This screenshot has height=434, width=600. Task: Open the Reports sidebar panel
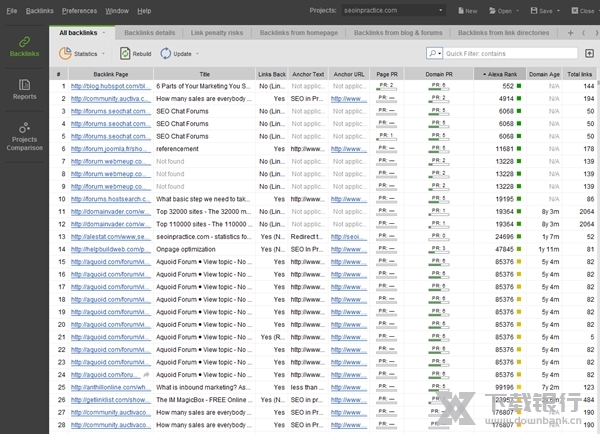pyautogui.click(x=23, y=90)
